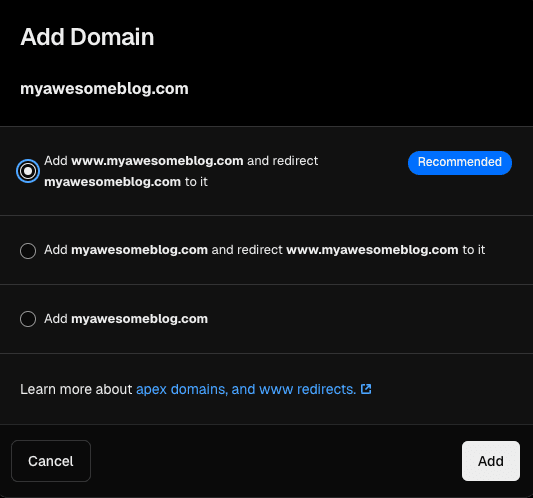533x498 pixels.
Task: Click the 'Add myawesomeblog.com and redirect www' label
Action: [x=264, y=250]
